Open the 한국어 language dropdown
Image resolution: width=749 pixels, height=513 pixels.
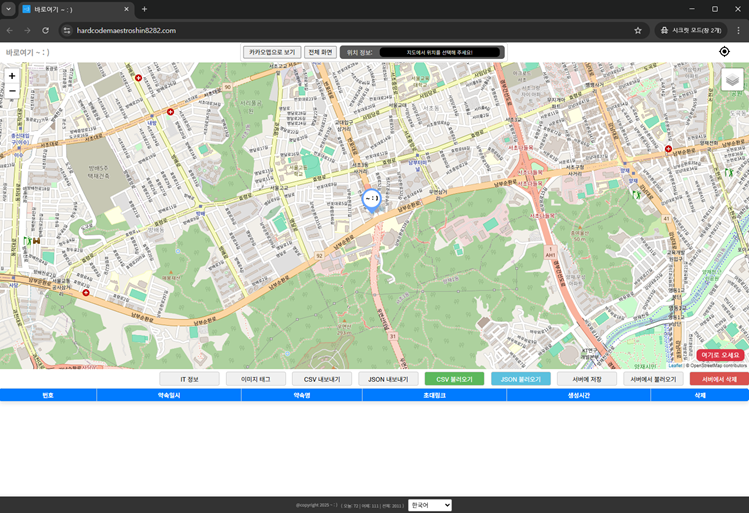click(x=430, y=505)
